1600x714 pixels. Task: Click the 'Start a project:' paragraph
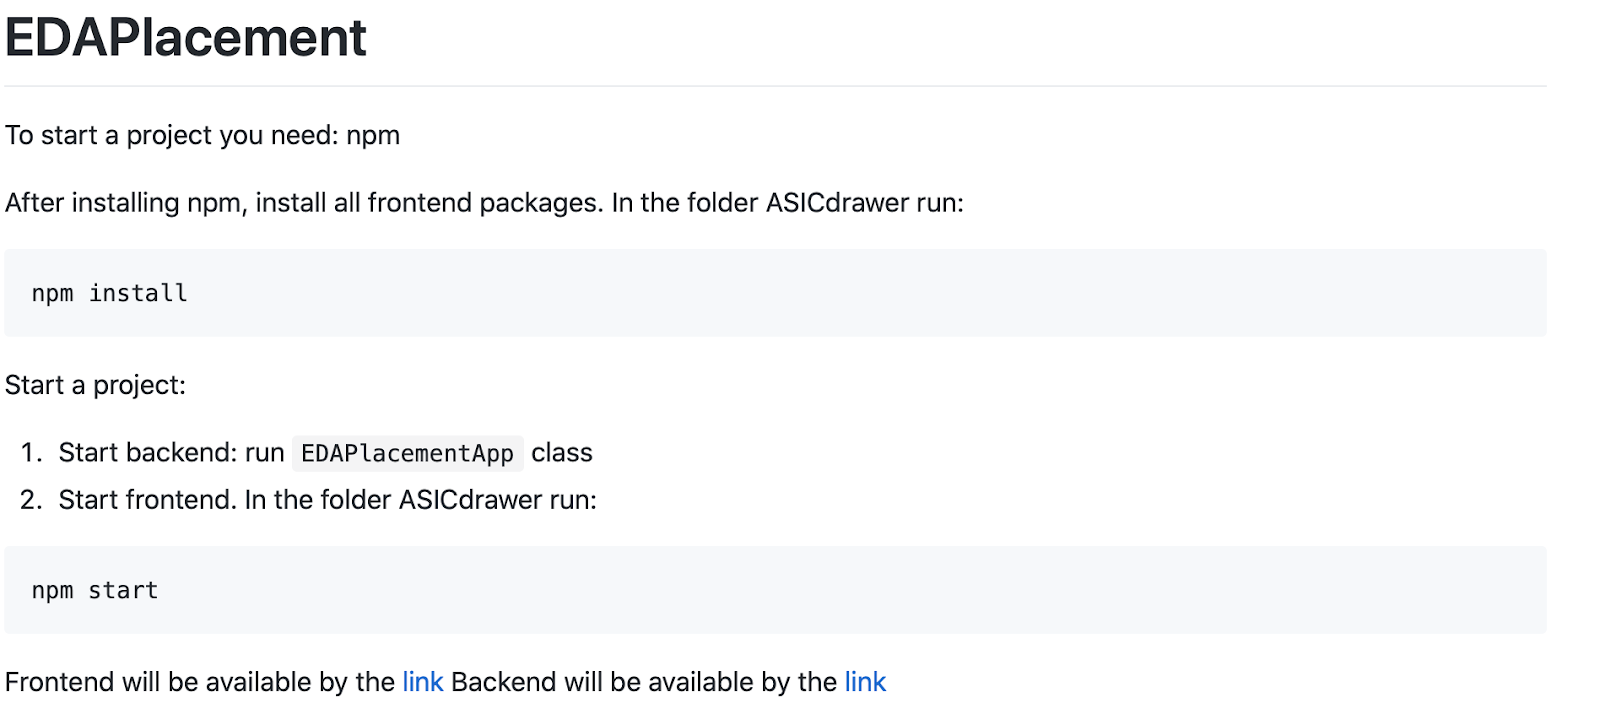pos(96,385)
